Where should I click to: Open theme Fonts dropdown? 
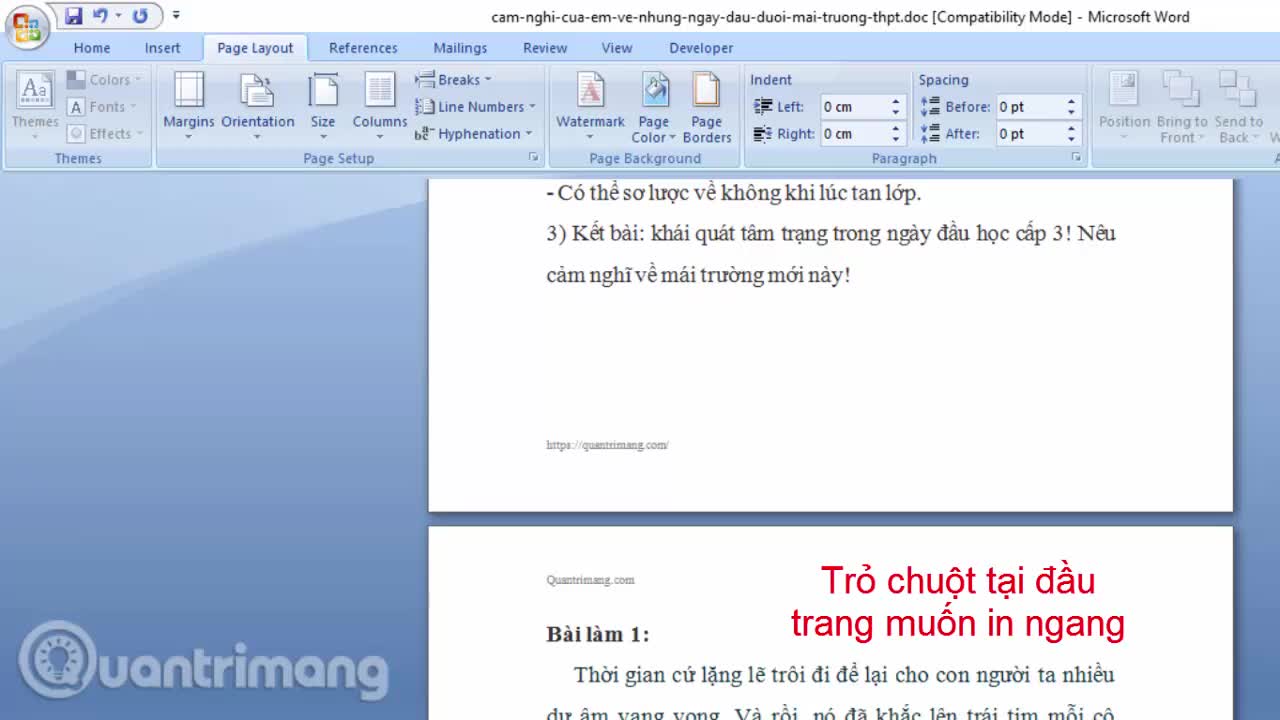(101, 107)
